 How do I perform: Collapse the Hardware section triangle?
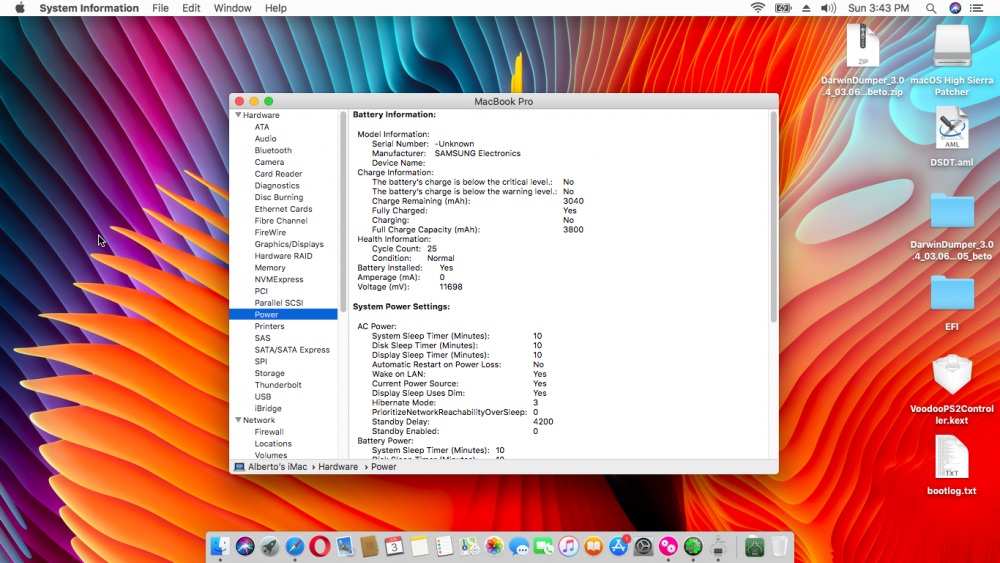(238, 115)
